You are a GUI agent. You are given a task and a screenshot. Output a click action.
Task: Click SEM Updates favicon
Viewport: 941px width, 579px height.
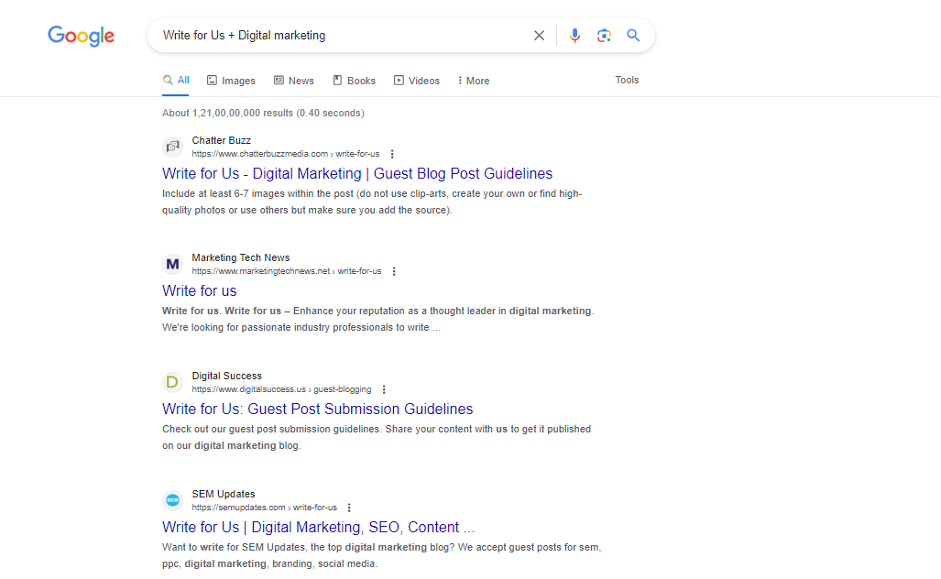173,500
